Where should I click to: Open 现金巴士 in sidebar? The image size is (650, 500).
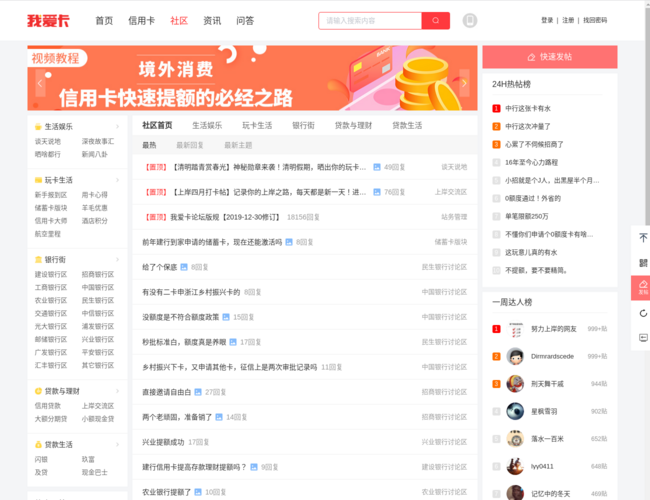point(95,472)
